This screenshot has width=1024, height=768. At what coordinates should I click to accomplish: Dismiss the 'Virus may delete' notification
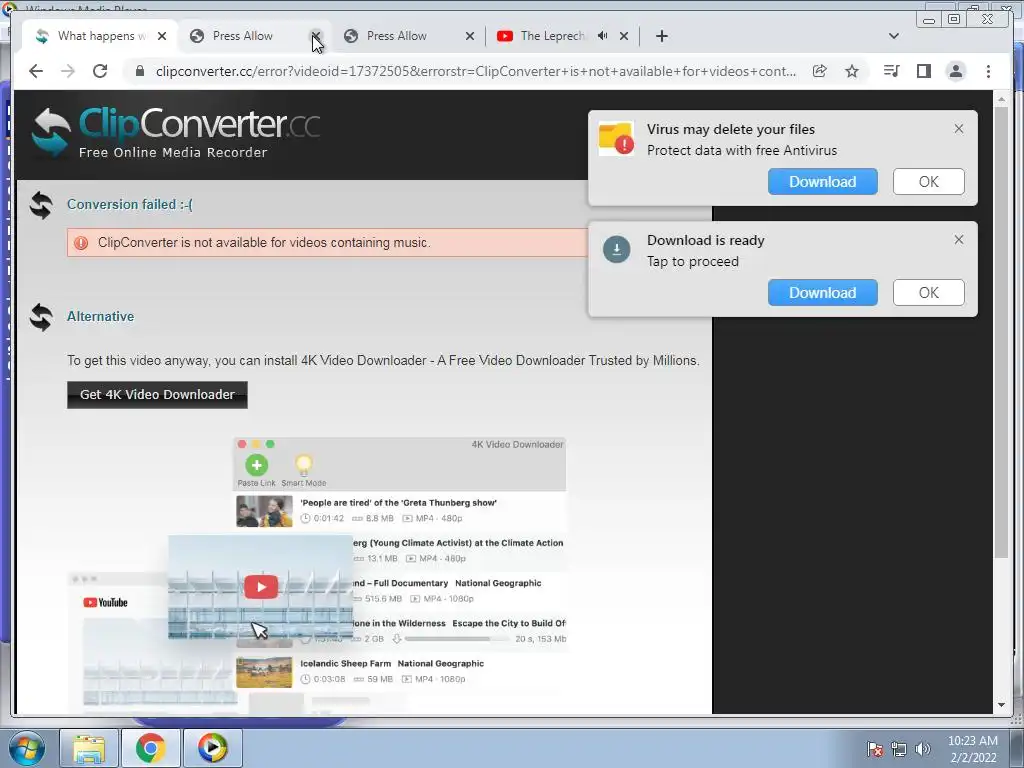[958, 129]
